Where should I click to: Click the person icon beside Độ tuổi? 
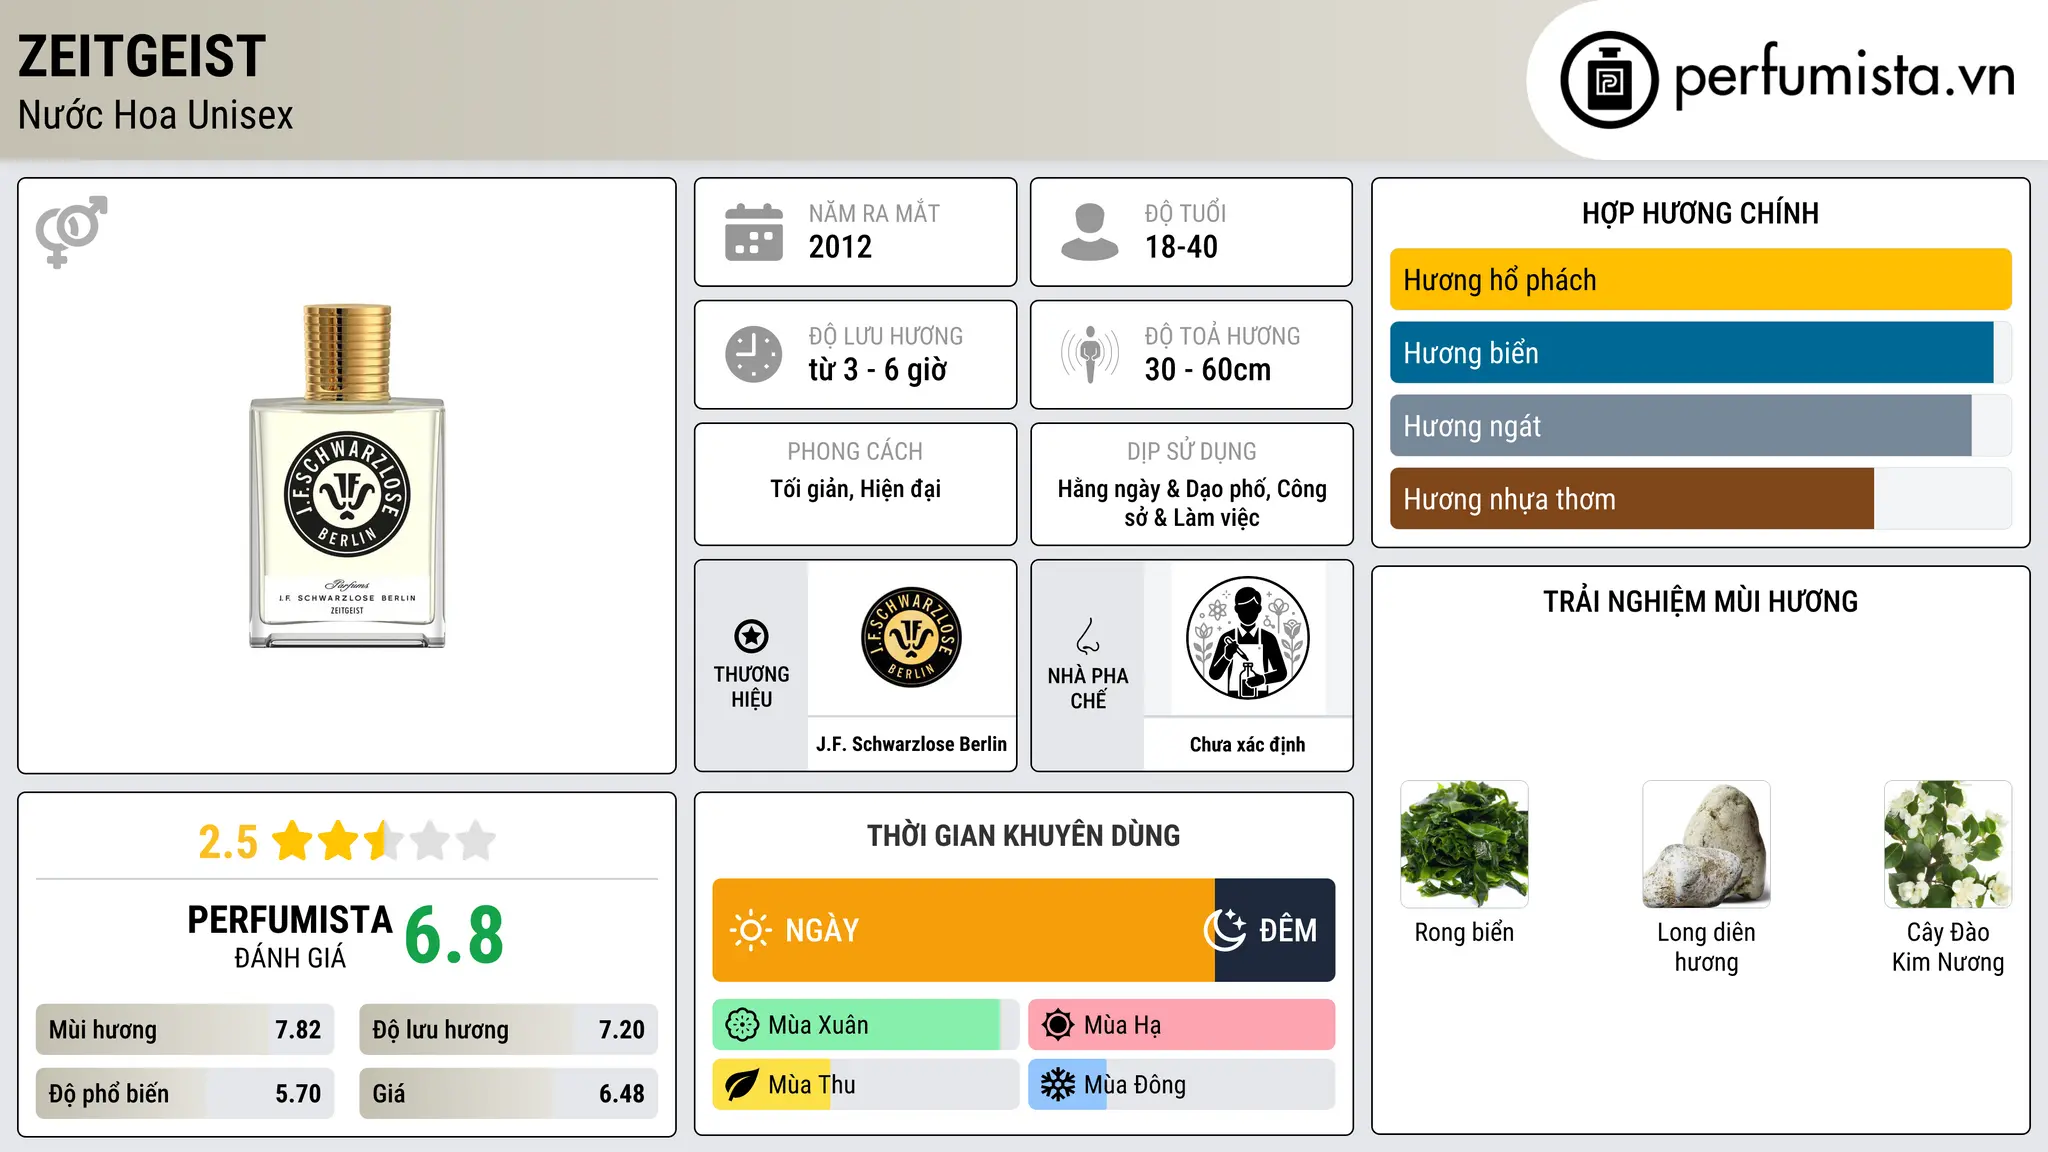point(1089,232)
